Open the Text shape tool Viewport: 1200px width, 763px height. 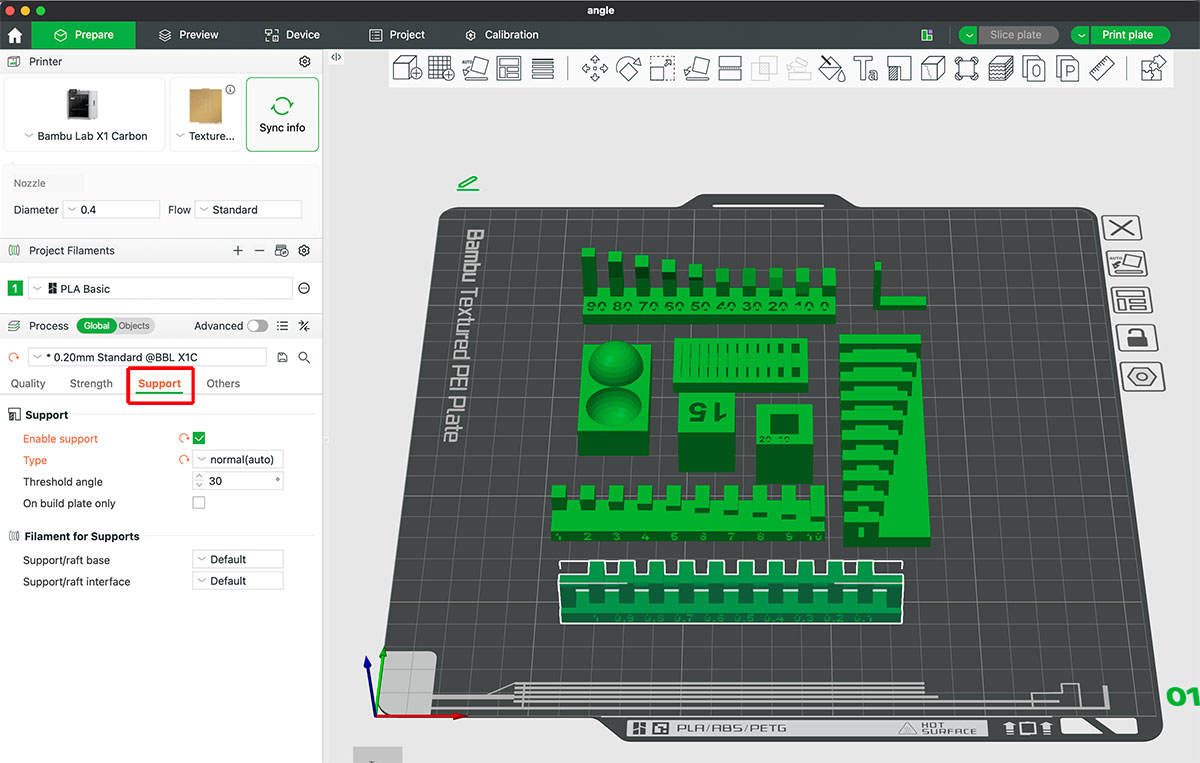[x=865, y=69]
